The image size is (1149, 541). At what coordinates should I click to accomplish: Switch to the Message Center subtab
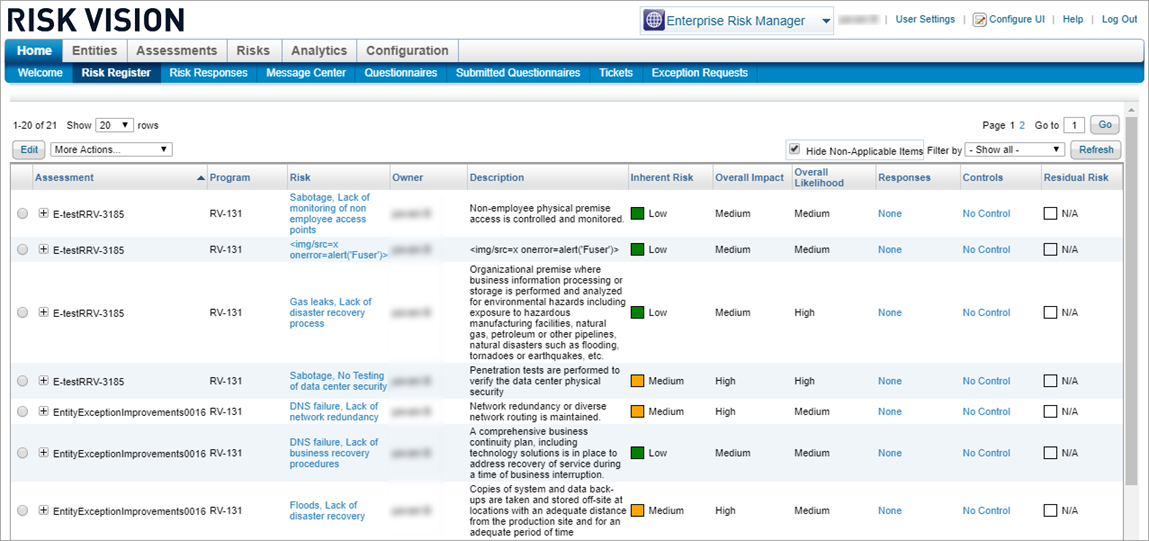(306, 73)
